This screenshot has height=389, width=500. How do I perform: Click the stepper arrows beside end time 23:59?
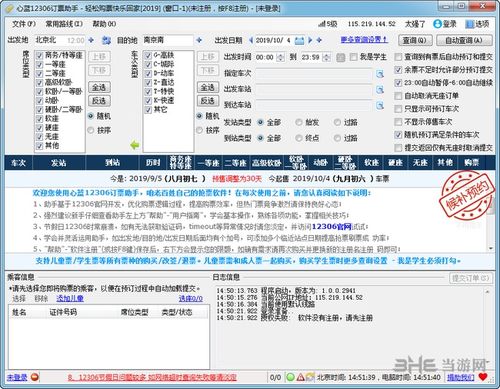pyautogui.click(x=327, y=57)
